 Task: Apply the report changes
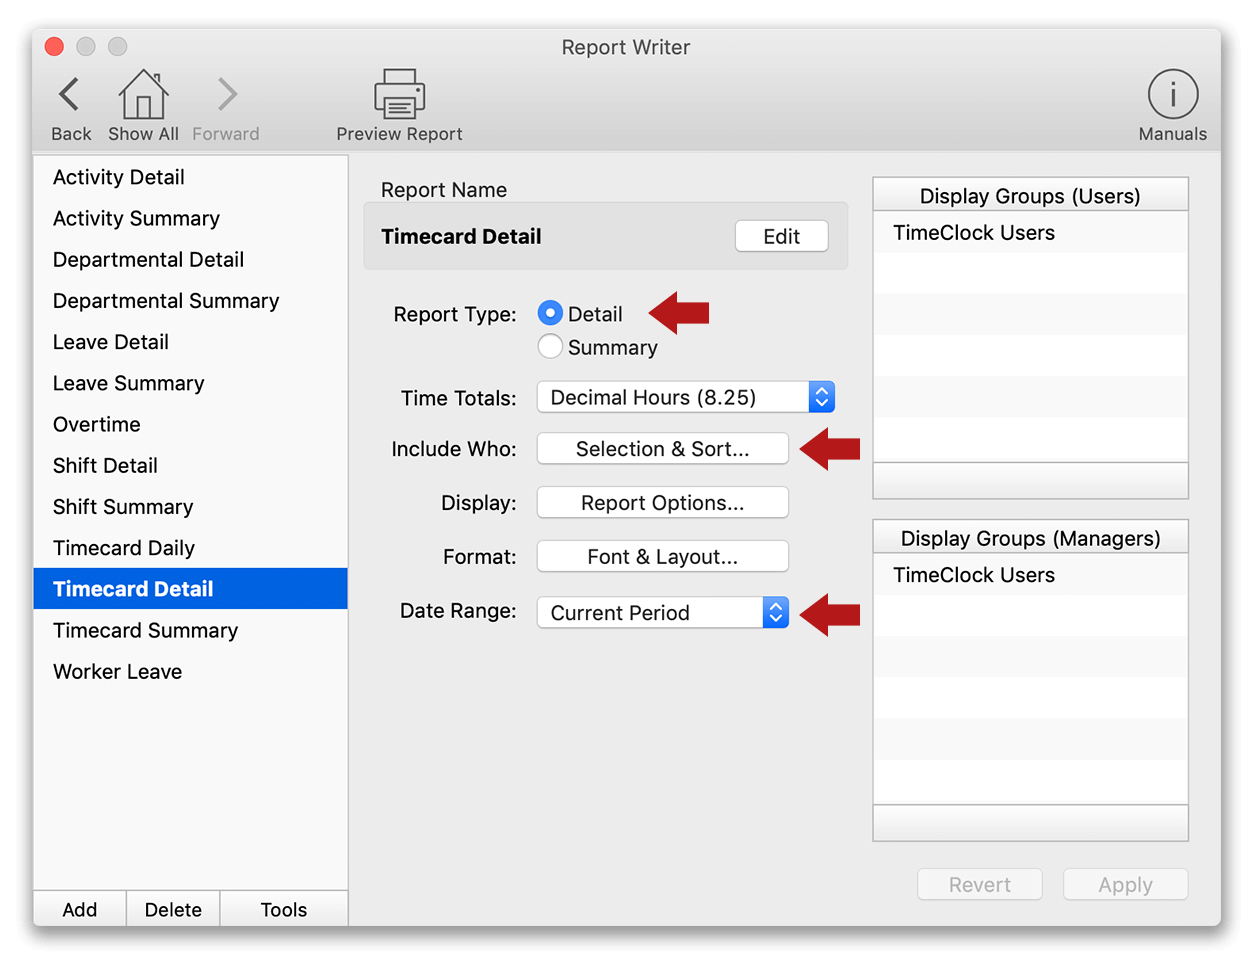tap(1125, 884)
